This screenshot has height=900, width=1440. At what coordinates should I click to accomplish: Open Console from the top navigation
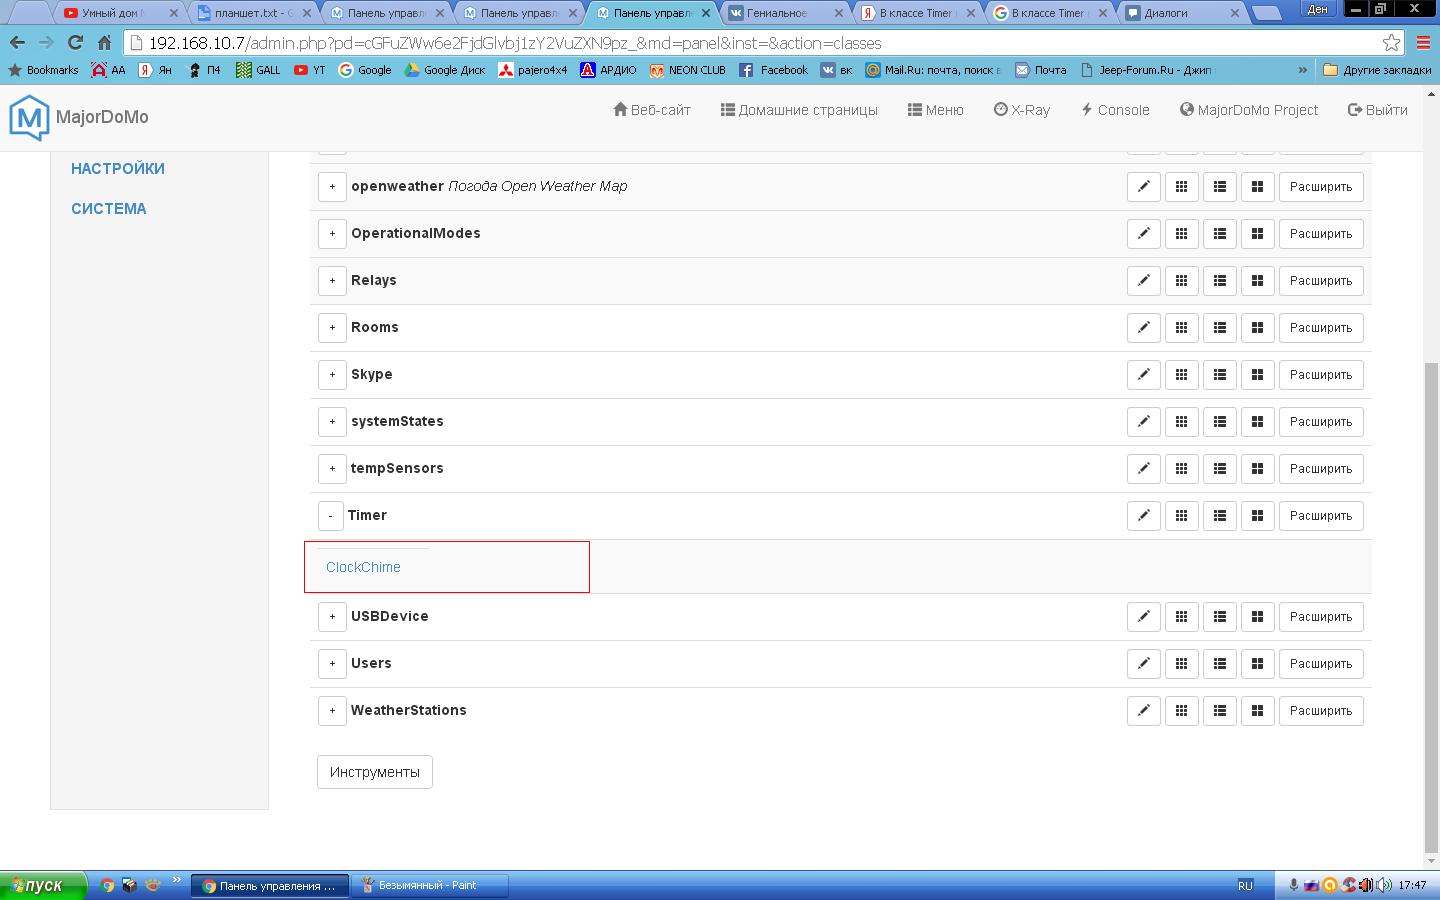(1115, 110)
